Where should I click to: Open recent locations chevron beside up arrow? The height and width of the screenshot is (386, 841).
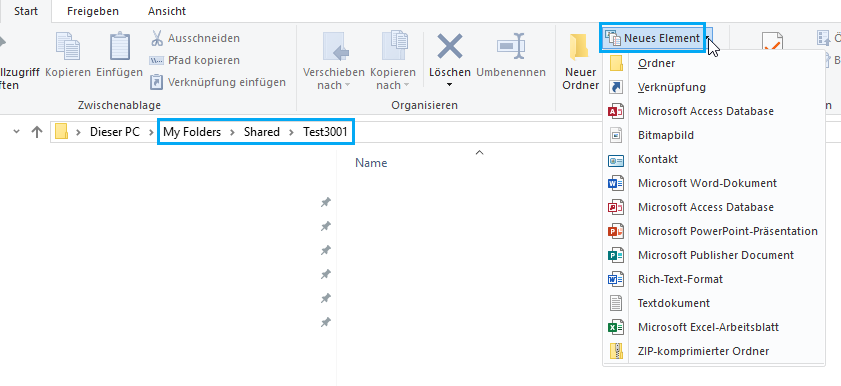point(16,131)
